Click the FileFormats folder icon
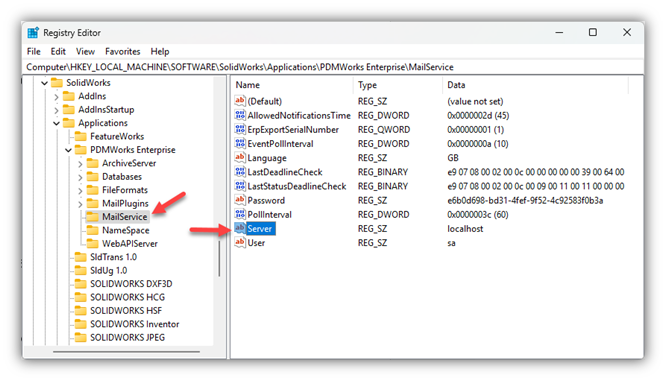 pos(93,190)
